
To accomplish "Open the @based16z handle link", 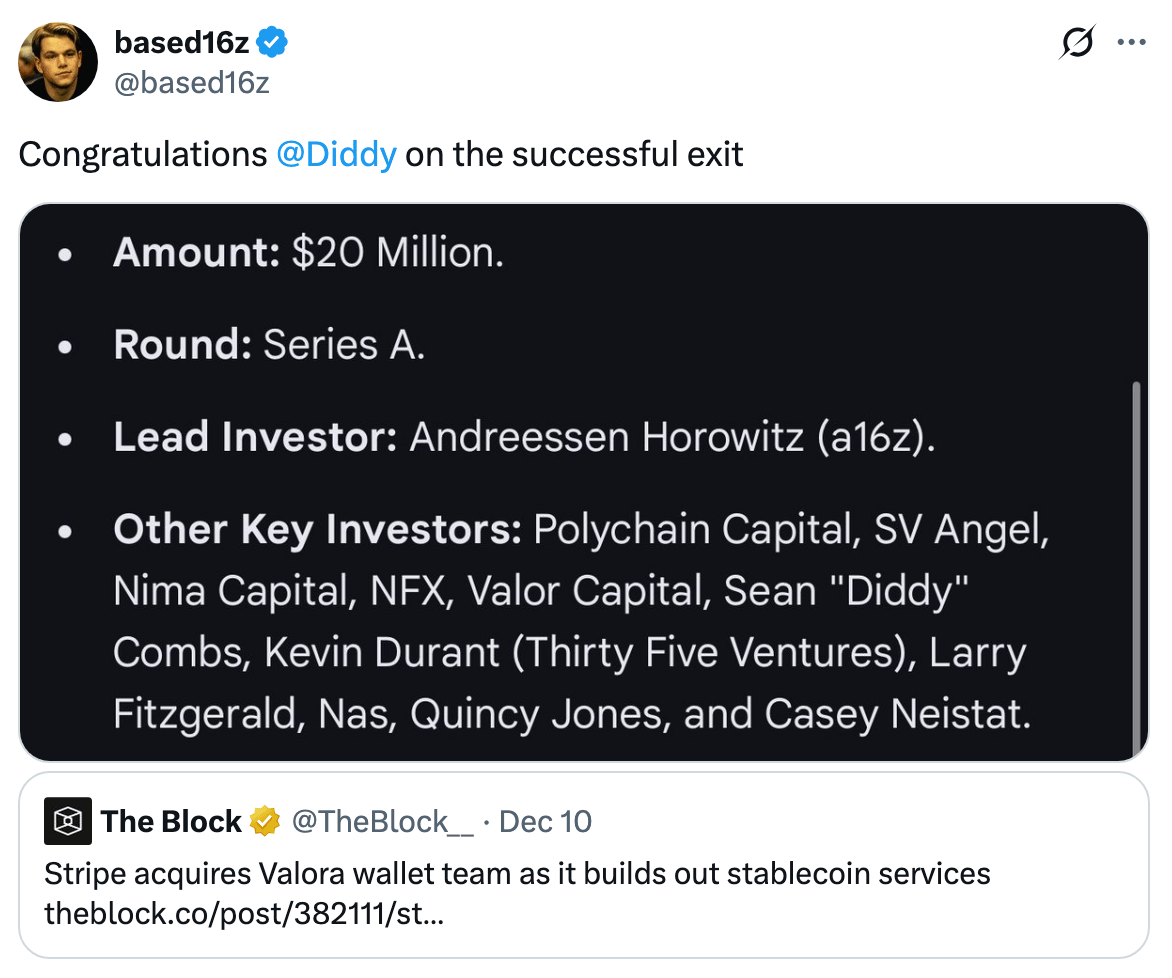I will pos(192,82).
